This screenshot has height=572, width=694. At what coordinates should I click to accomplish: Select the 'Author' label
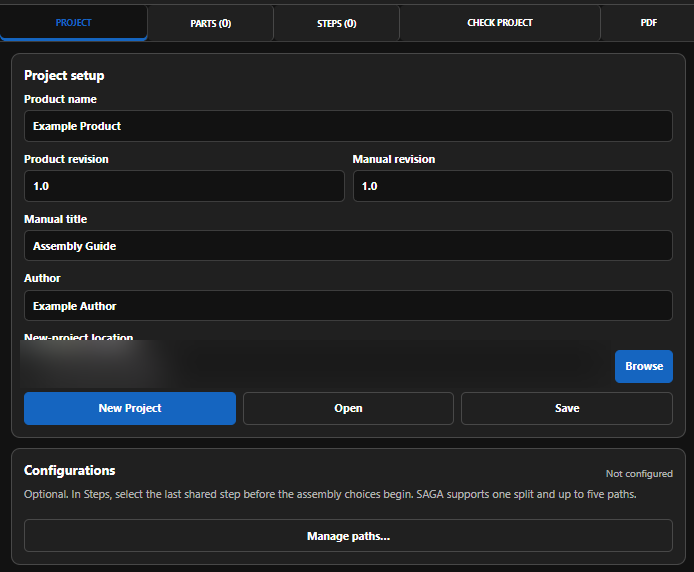(x=42, y=278)
